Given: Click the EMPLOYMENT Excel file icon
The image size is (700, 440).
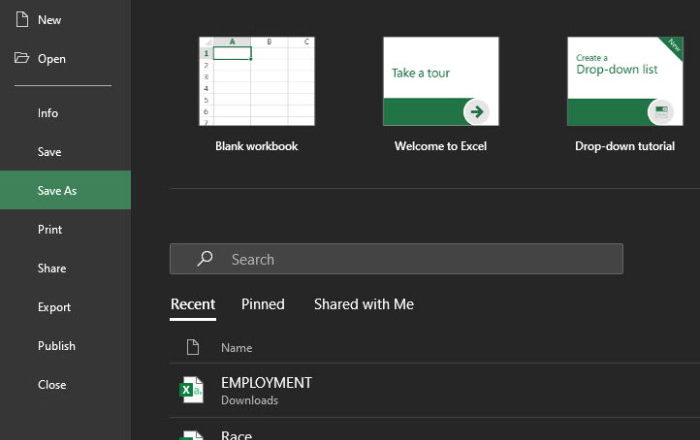Looking at the screenshot, I should [x=191, y=390].
